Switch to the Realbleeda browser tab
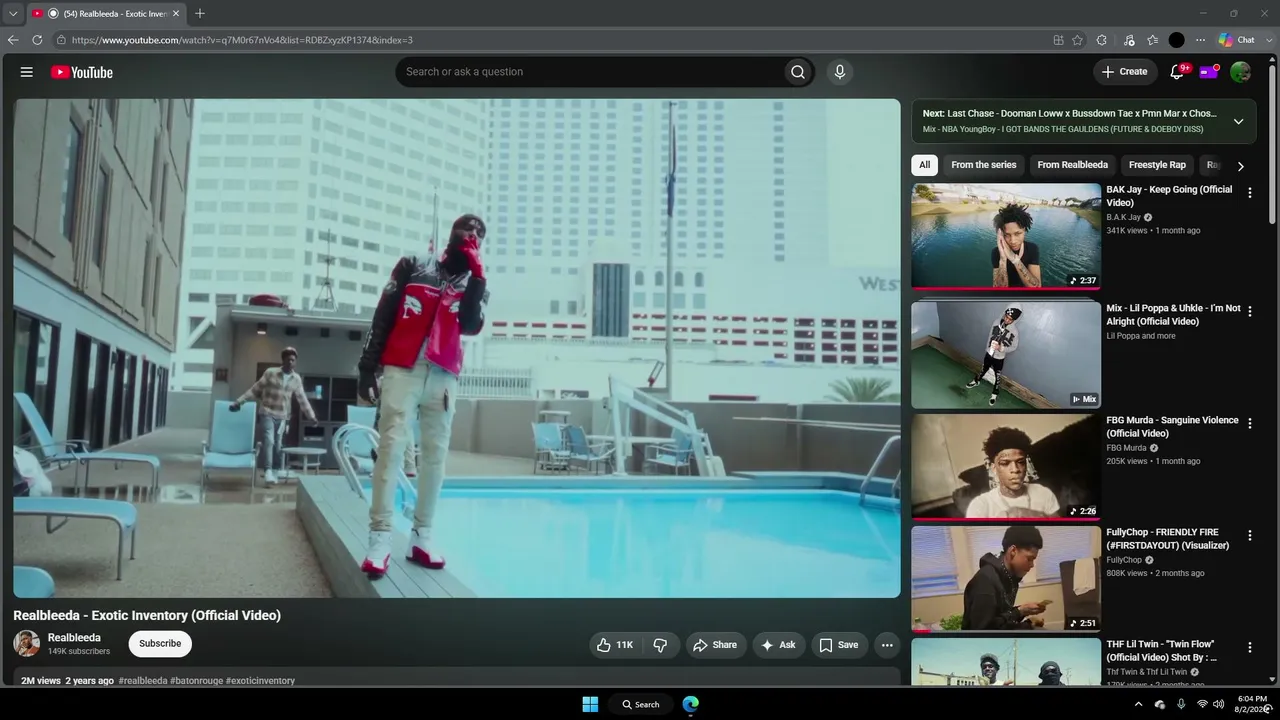 (x=106, y=14)
